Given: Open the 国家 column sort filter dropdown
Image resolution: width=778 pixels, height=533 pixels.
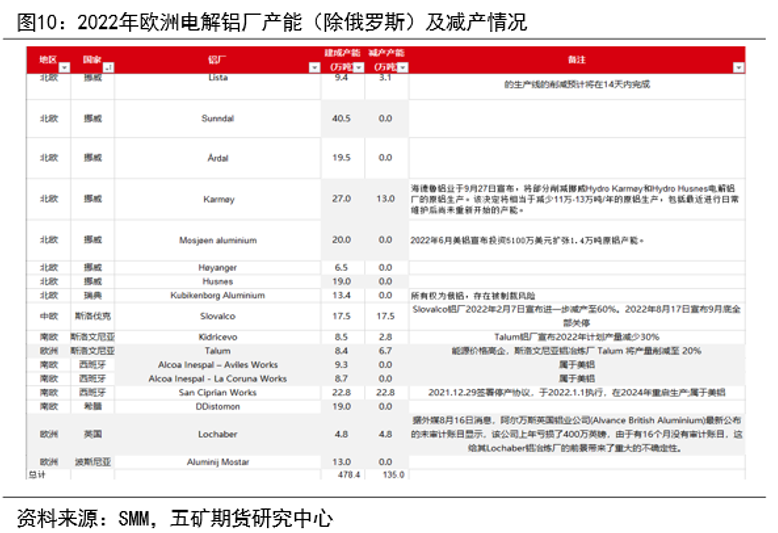Looking at the screenshot, I should 109,67.
